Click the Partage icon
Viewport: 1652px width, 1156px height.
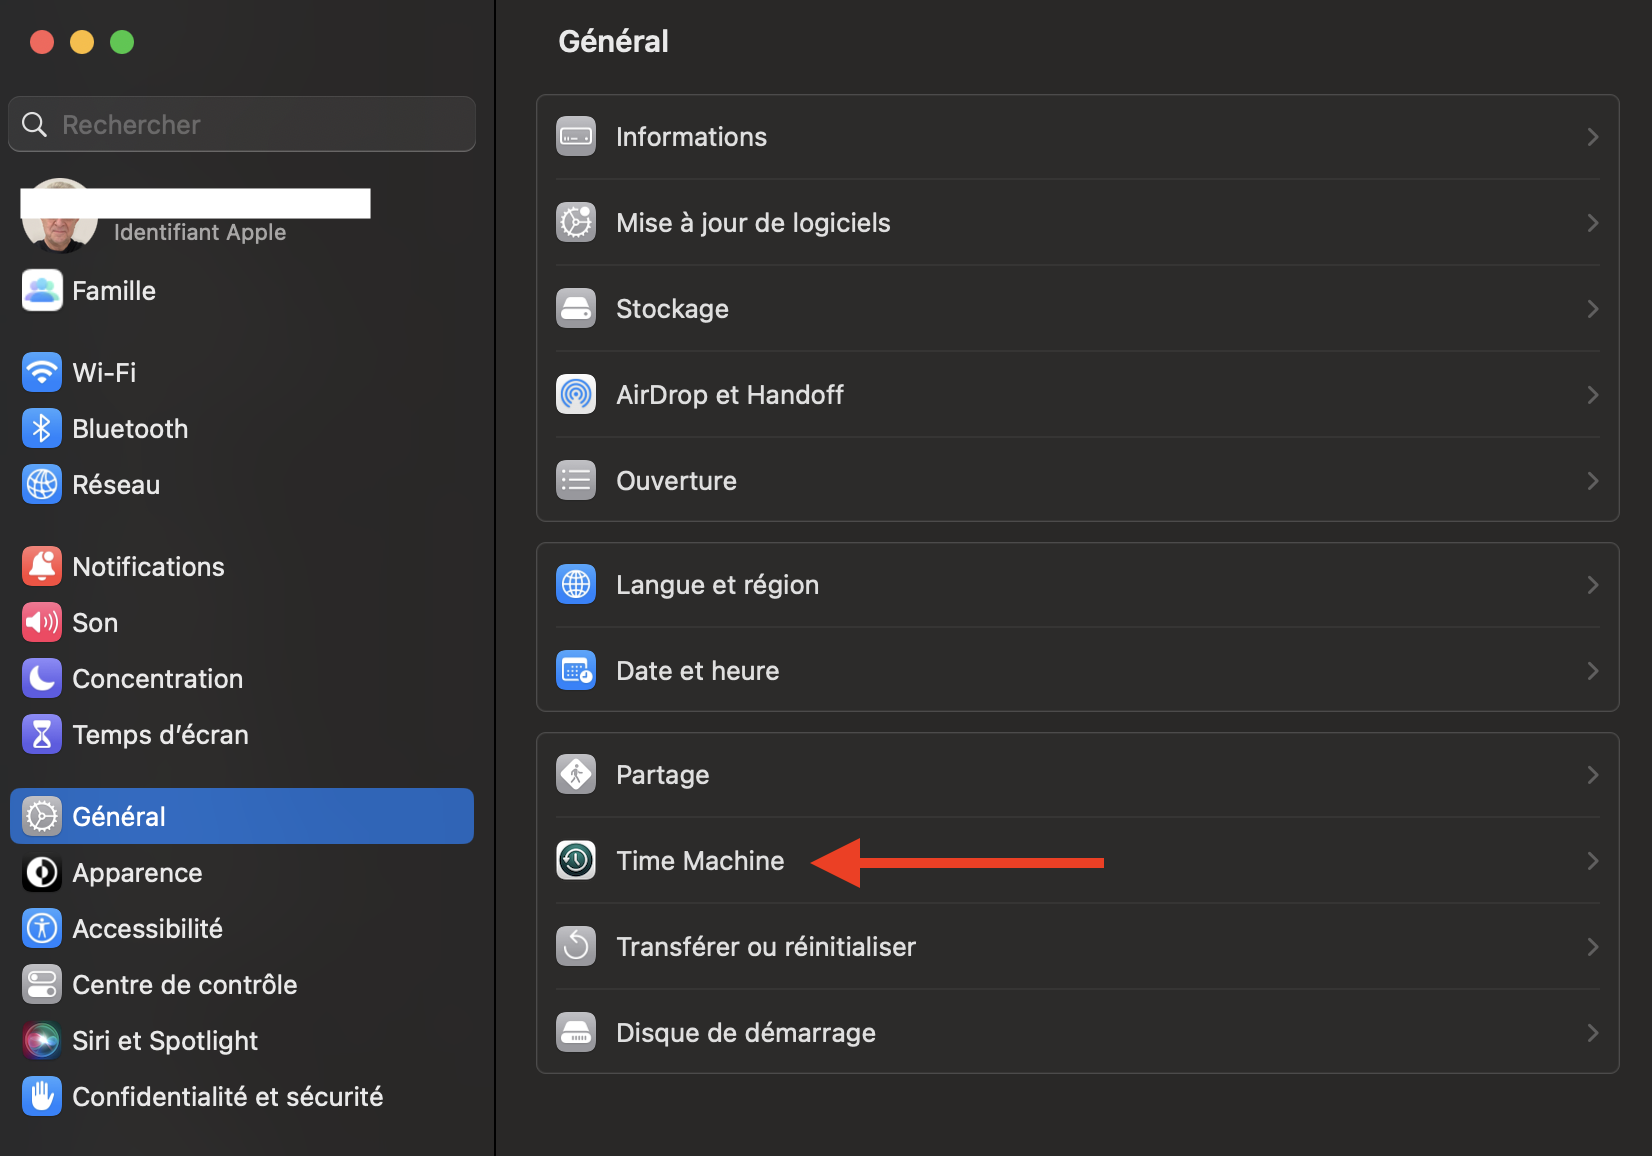[576, 775]
